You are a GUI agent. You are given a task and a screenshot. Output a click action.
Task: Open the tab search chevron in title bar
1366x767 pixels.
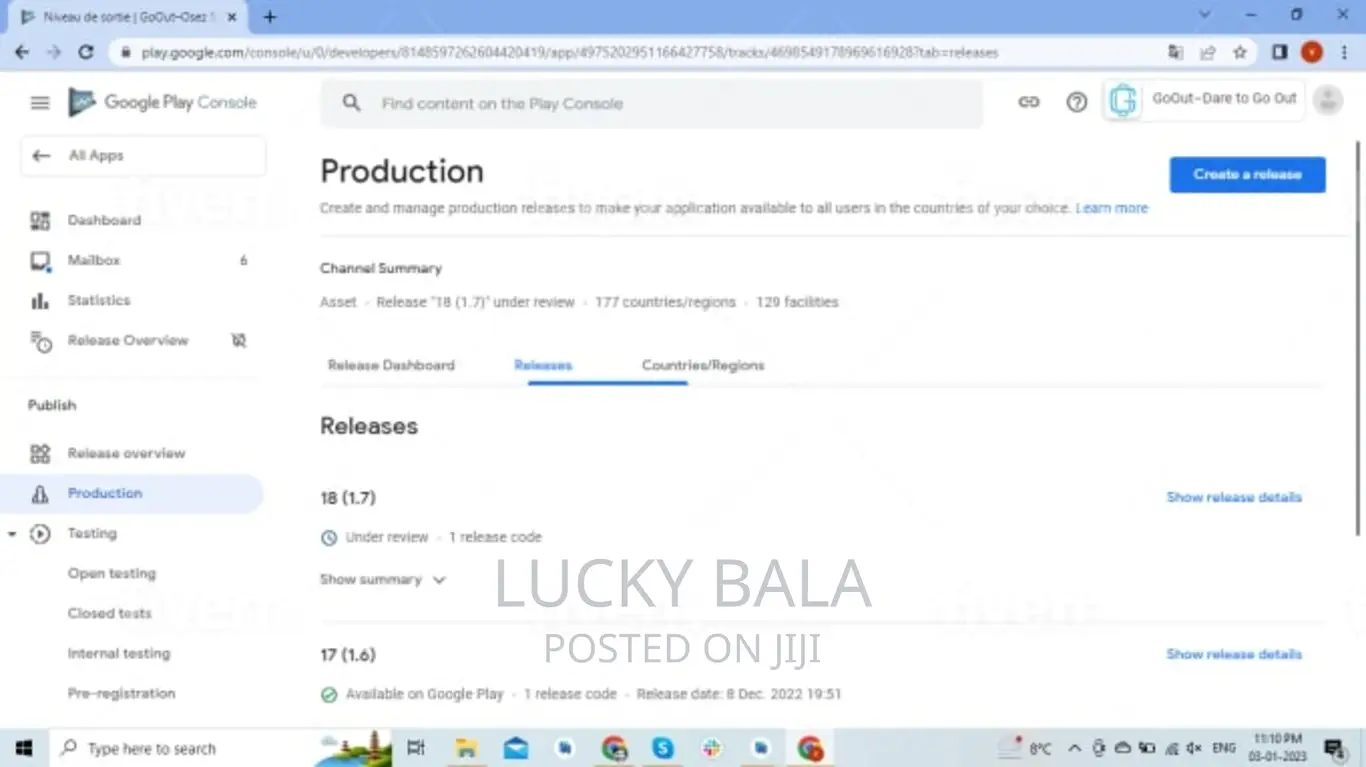coord(1205,15)
